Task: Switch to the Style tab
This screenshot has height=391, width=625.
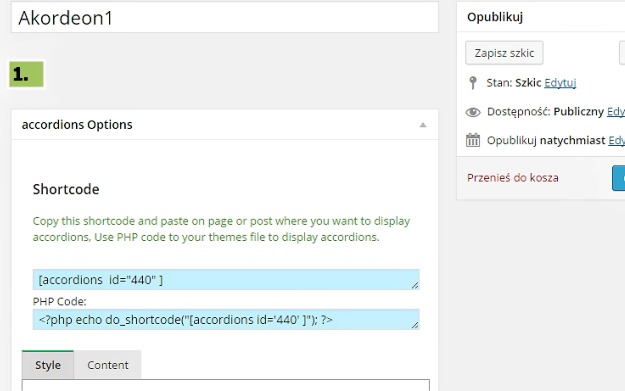Action: 48,365
